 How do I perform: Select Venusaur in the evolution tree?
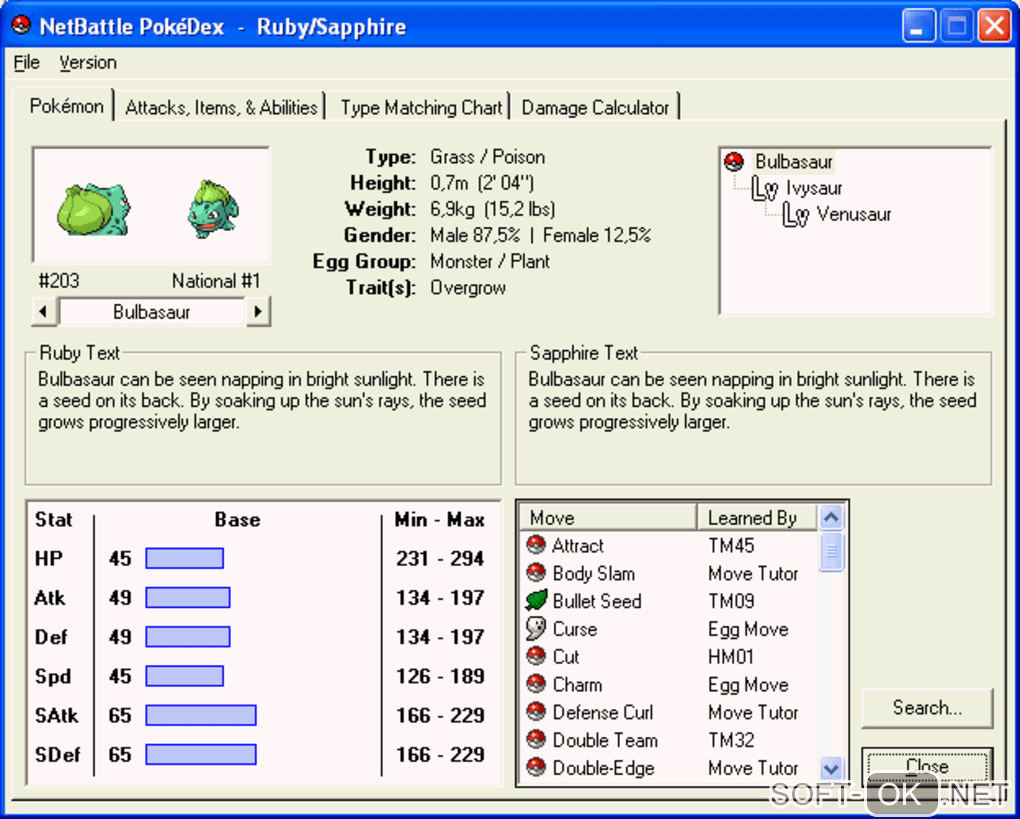tap(853, 215)
